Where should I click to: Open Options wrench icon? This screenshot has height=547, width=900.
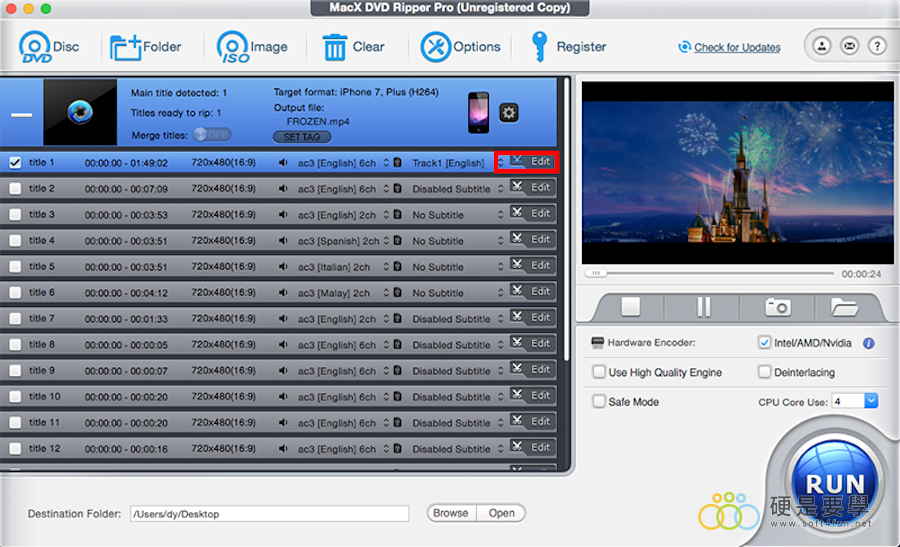(x=436, y=47)
